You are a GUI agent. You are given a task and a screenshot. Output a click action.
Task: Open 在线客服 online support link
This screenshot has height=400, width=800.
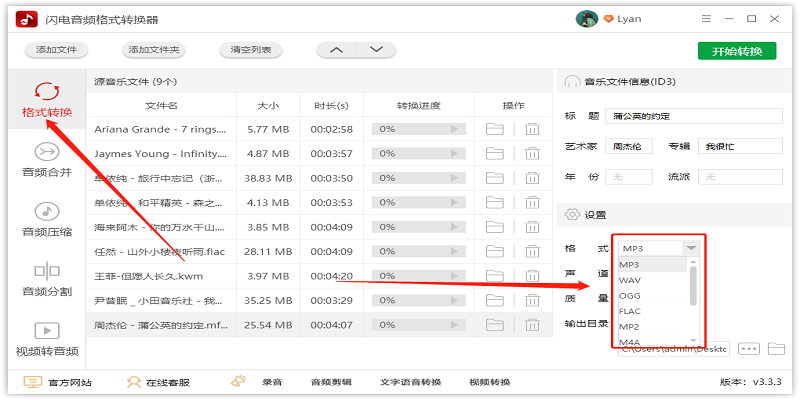click(158, 382)
